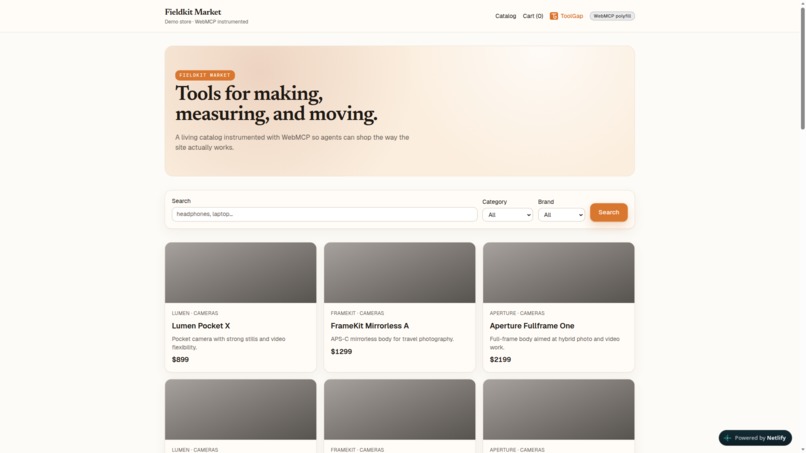
Task: Click the $899 price
Action: 180,359
